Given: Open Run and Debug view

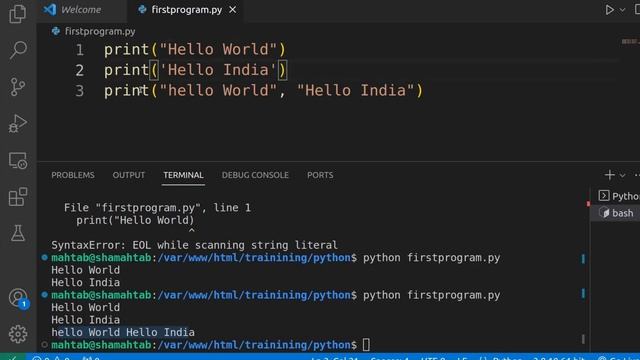Looking at the screenshot, I should 18,123.
